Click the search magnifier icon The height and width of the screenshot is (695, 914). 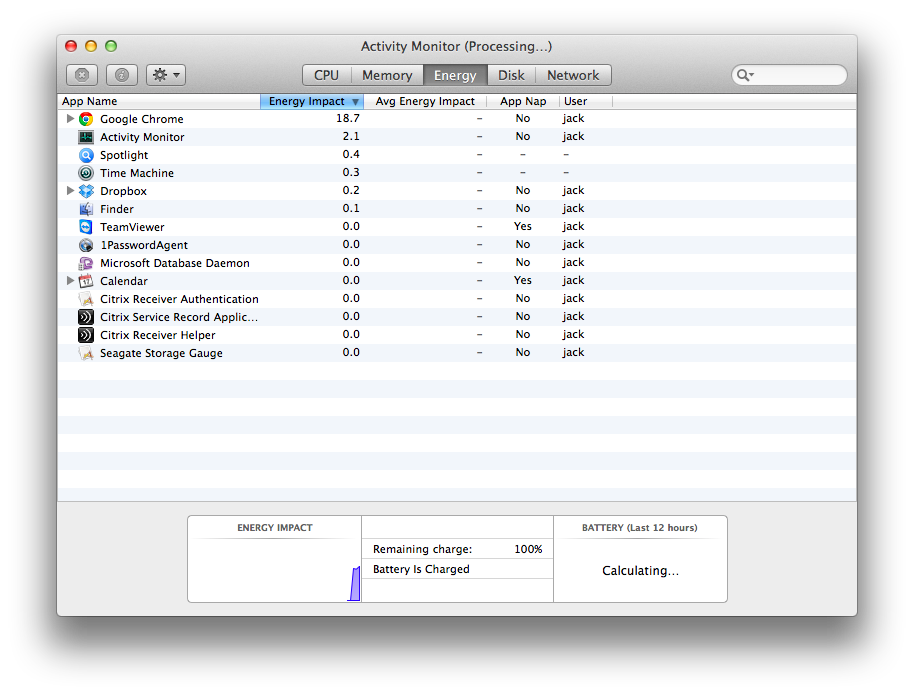[745, 75]
